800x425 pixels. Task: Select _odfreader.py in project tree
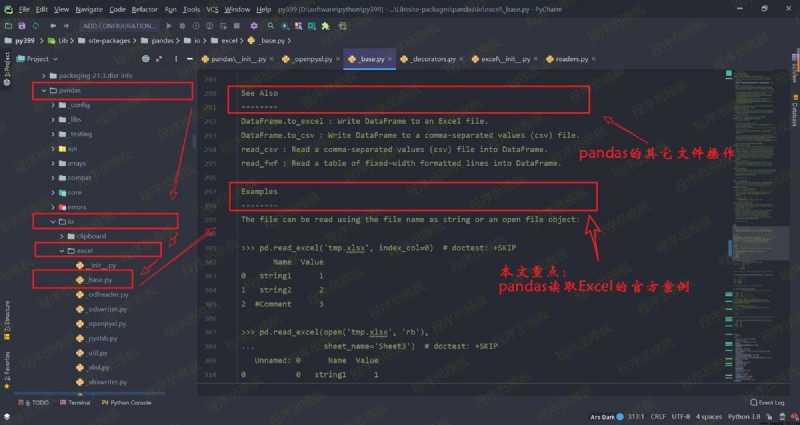coord(102,294)
